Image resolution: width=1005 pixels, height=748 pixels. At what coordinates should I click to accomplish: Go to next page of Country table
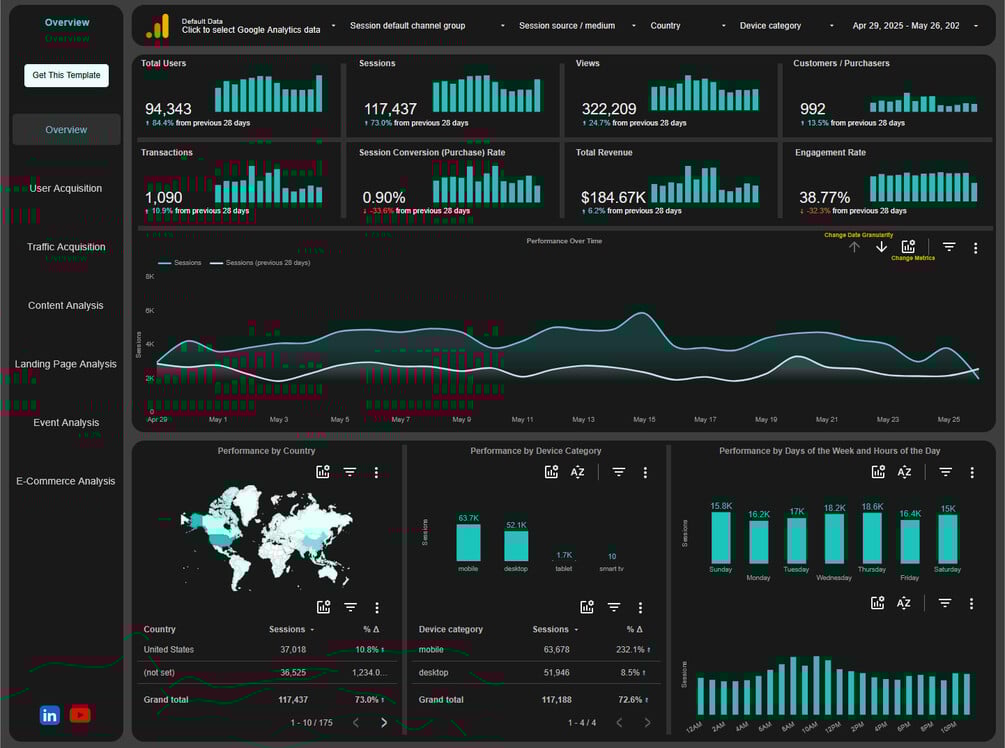coord(384,722)
